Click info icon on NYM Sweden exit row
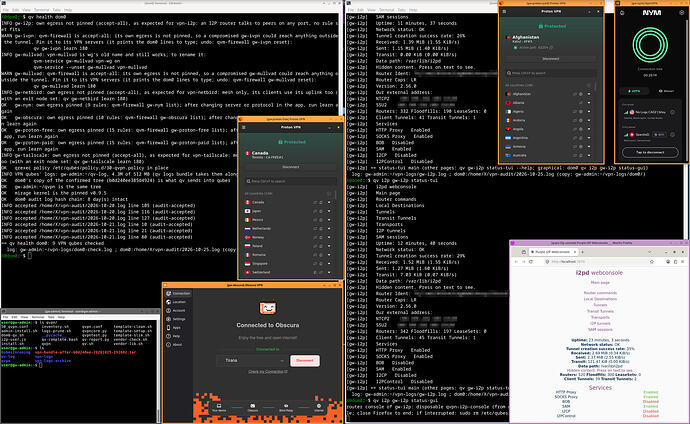Viewport: 690px width, 424px height. (x=672, y=135)
